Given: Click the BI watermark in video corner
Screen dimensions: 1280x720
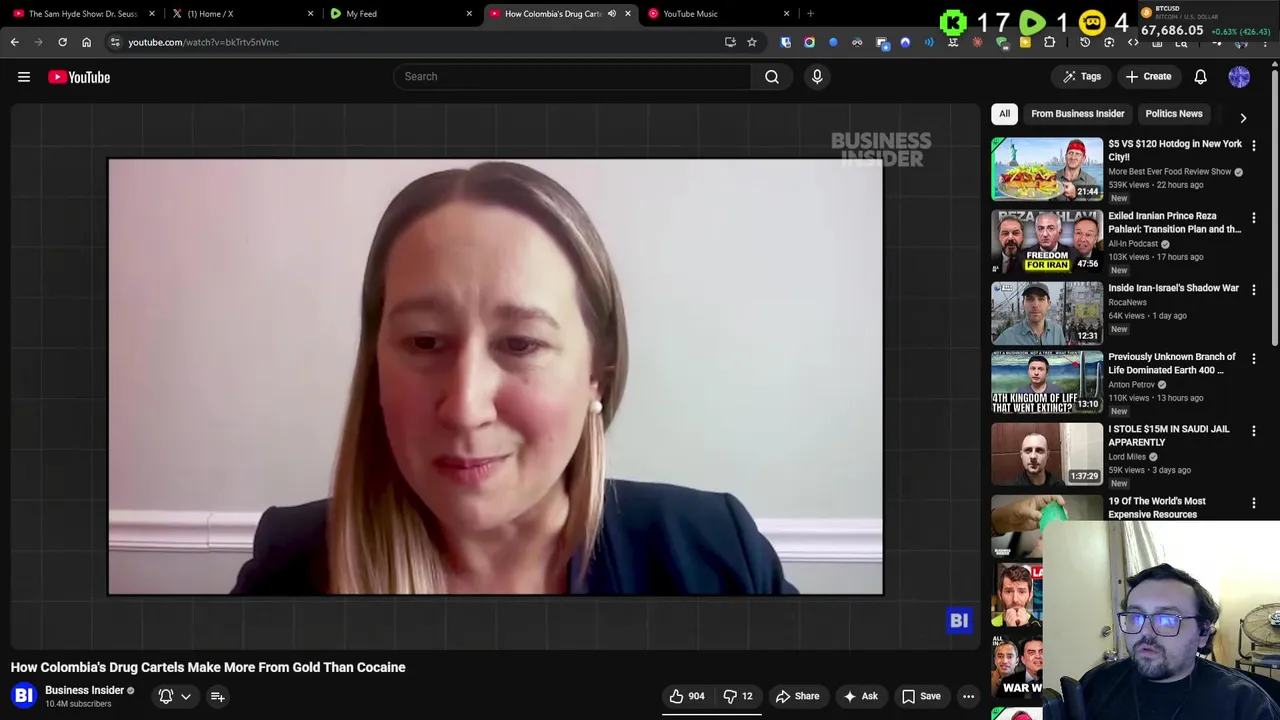Looking at the screenshot, I should tap(959, 621).
